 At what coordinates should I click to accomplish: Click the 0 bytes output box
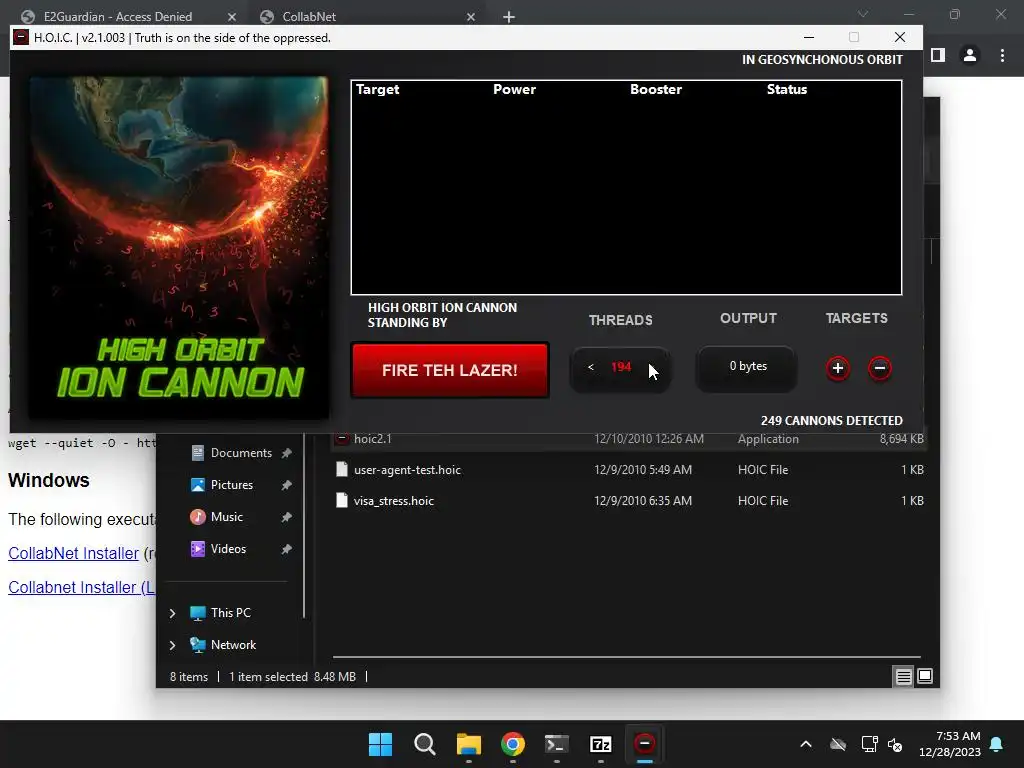[747, 368]
